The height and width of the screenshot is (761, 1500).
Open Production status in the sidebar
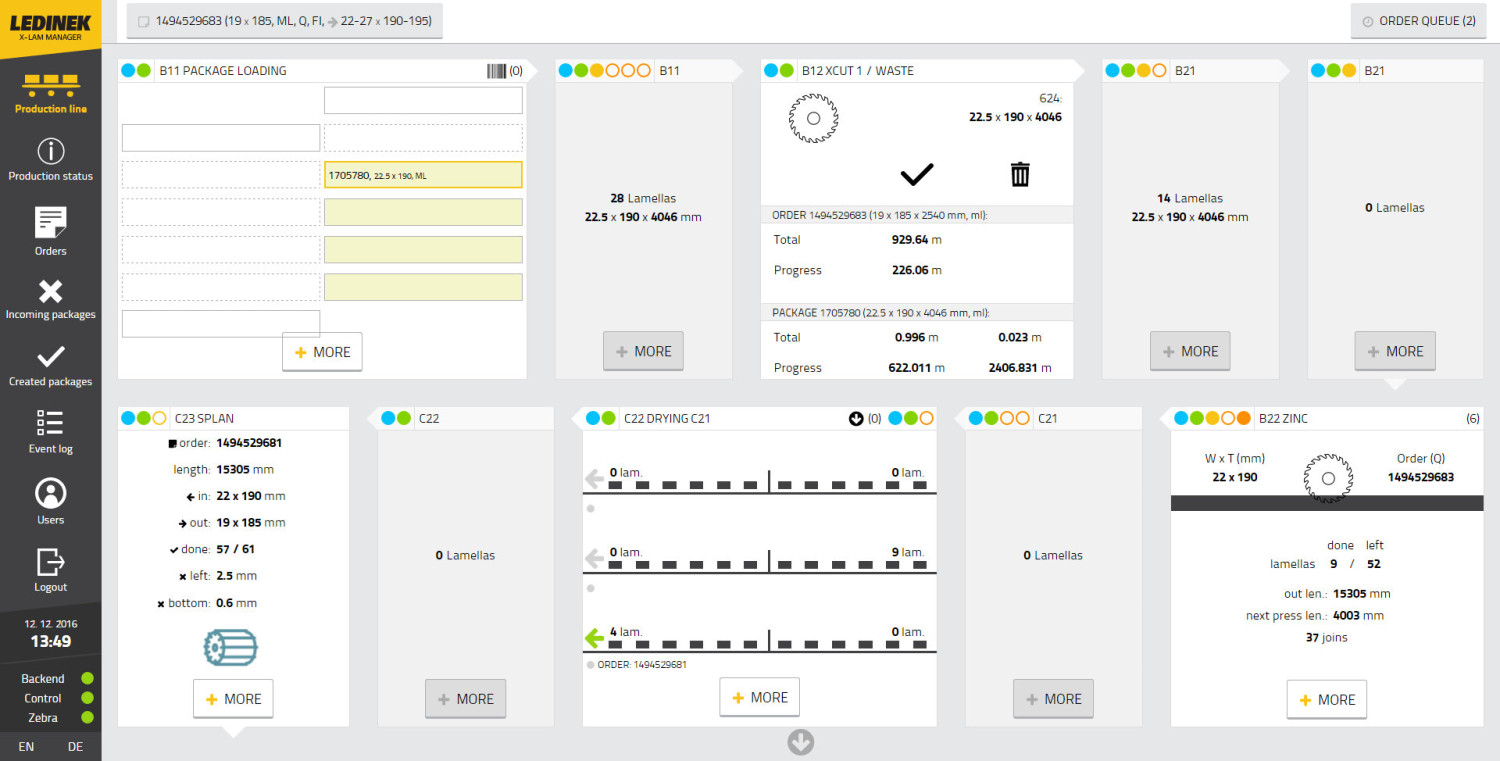point(50,160)
